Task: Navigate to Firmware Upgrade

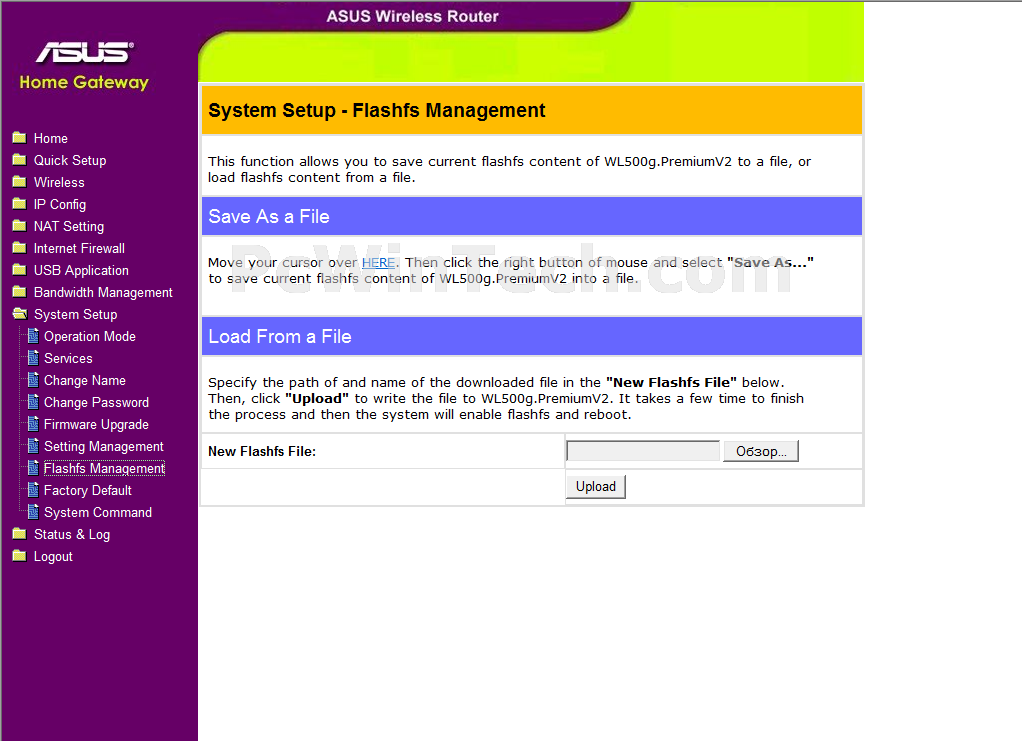Action: tap(96, 425)
